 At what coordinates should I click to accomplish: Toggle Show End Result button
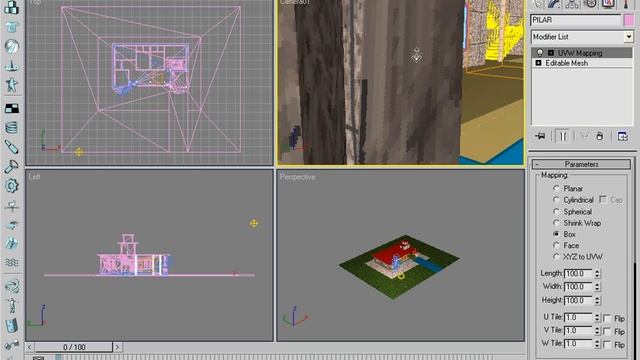(562, 136)
